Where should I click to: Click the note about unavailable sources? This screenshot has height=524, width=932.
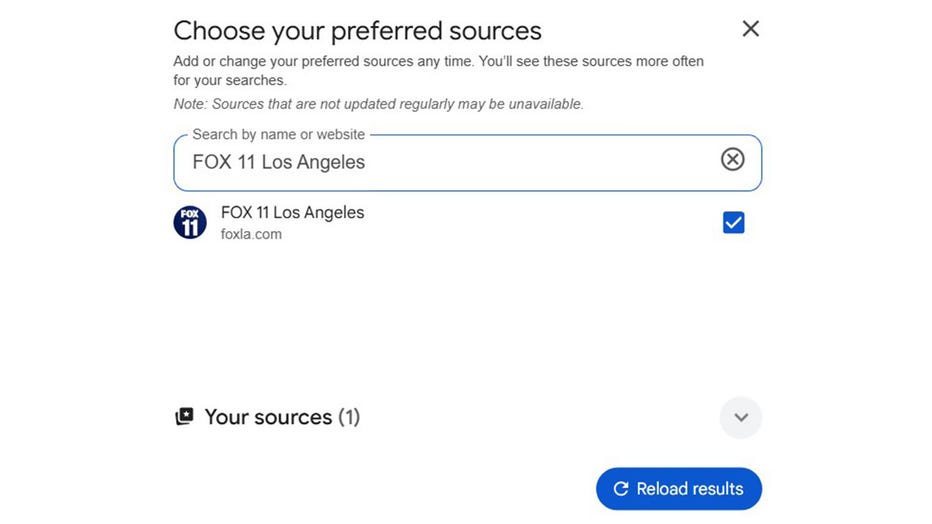378,104
